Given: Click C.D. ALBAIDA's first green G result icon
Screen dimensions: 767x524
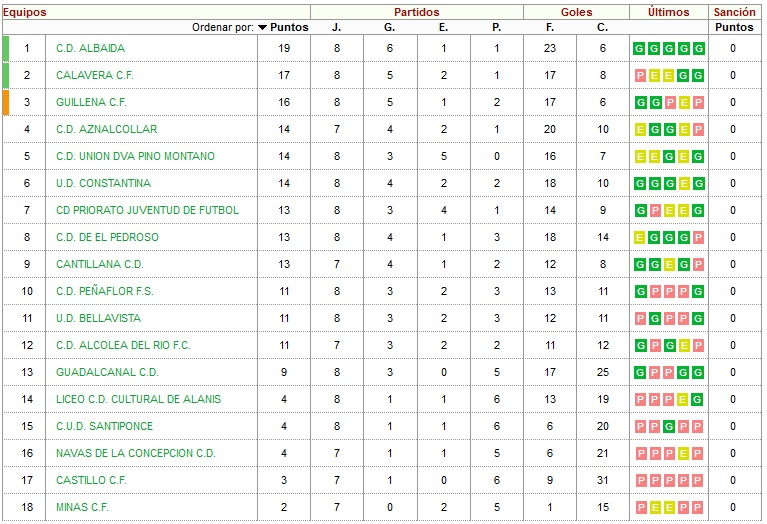Looking at the screenshot, I should (x=639, y=48).
